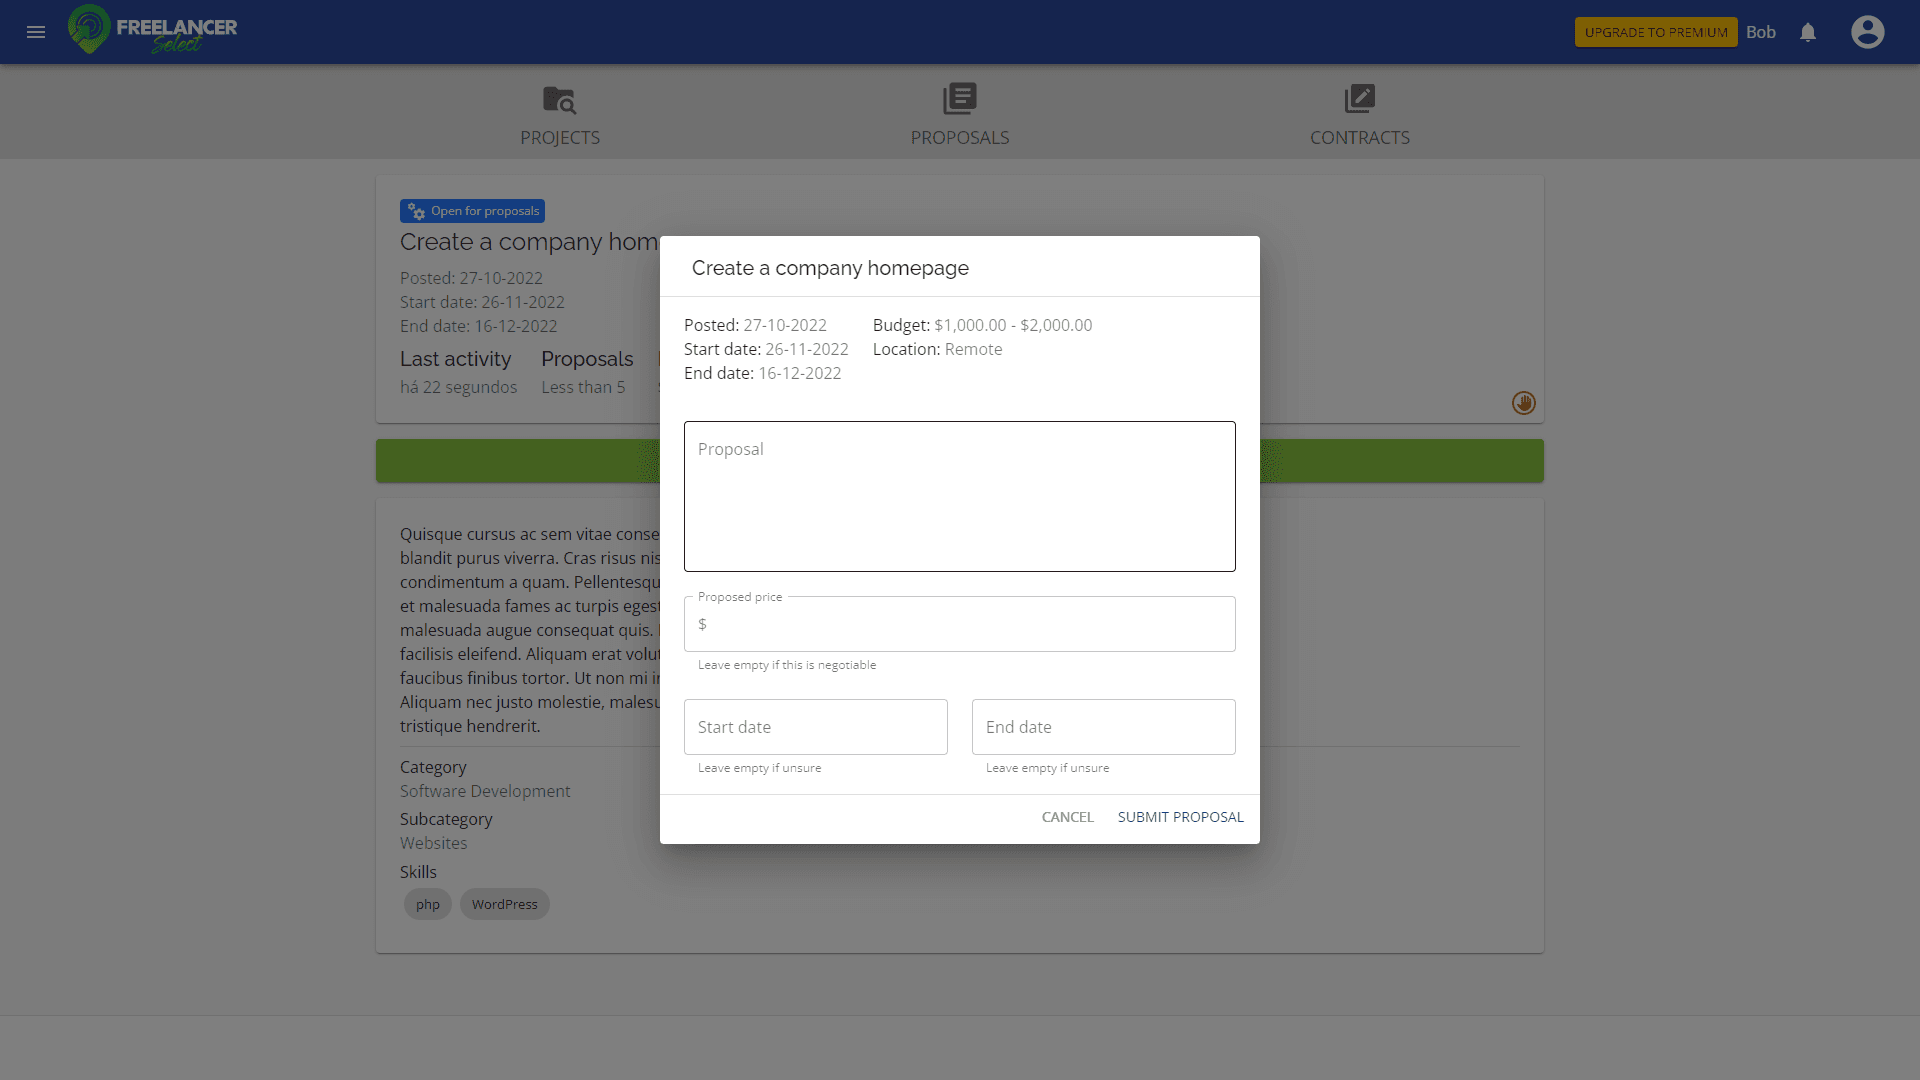Open the notifications bell
Viewport: 1920px width, 1080px height.
click(1808, 32)
